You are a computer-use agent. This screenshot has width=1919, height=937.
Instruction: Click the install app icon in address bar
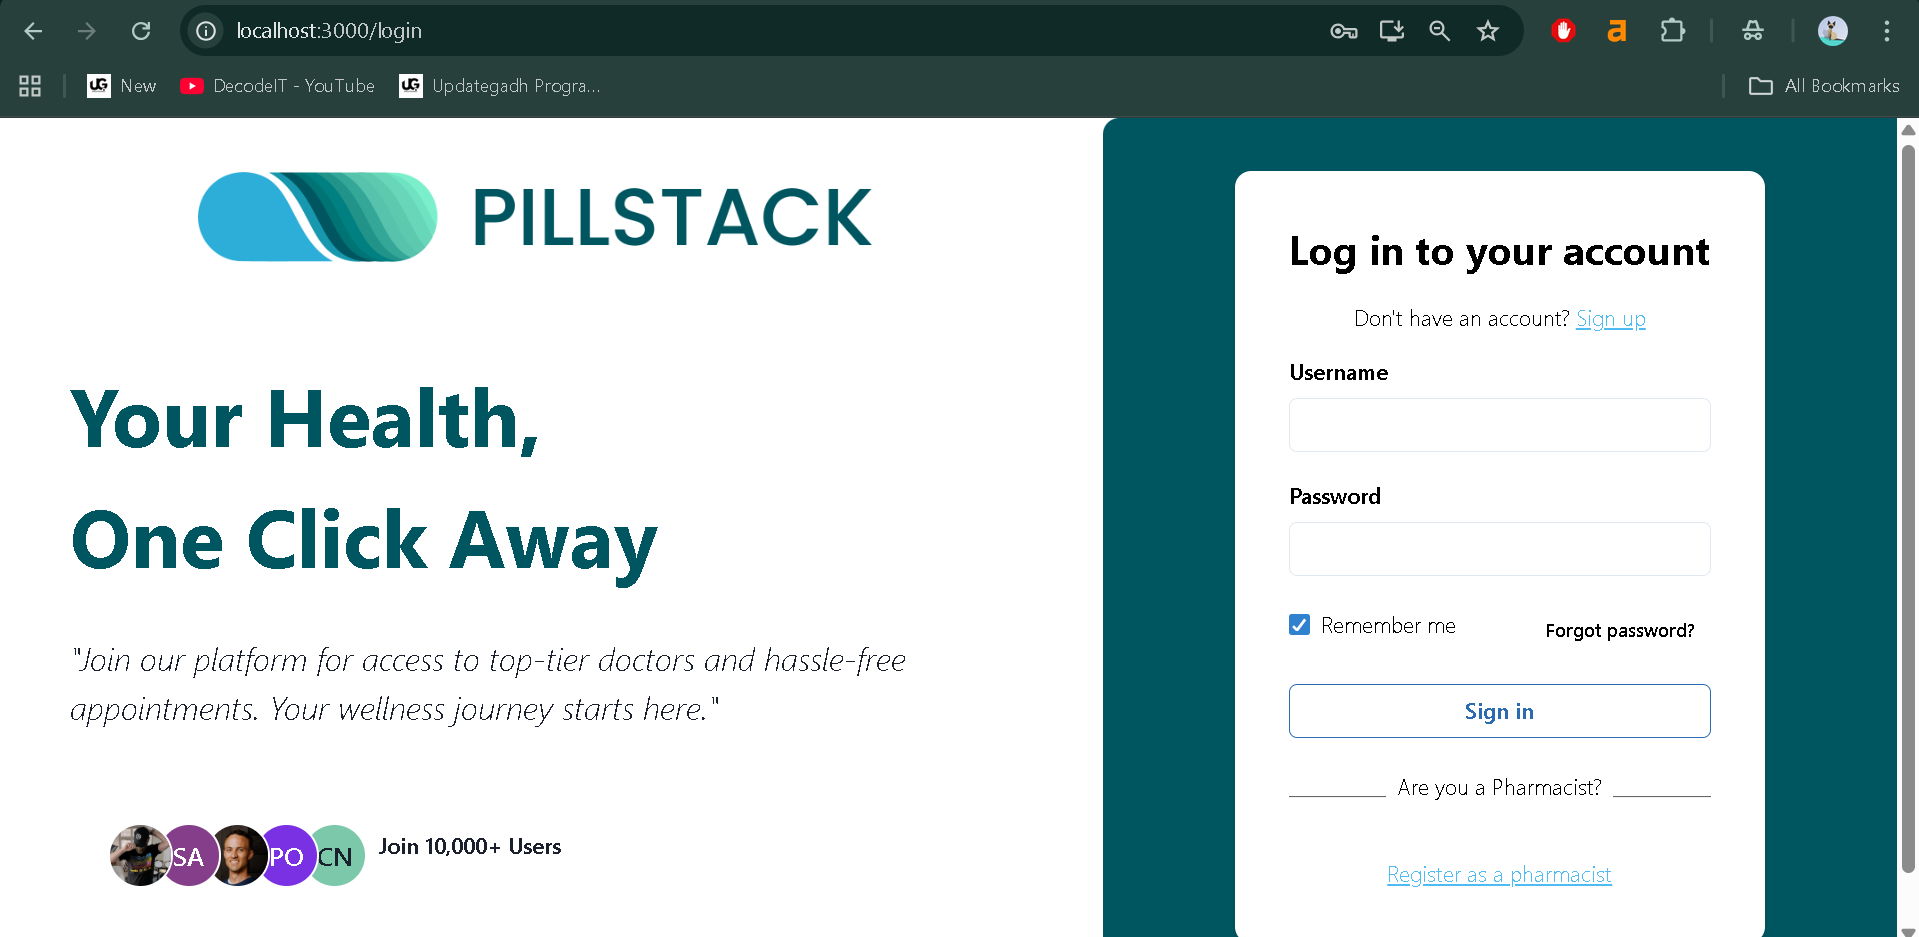(x=1391, y=31)
